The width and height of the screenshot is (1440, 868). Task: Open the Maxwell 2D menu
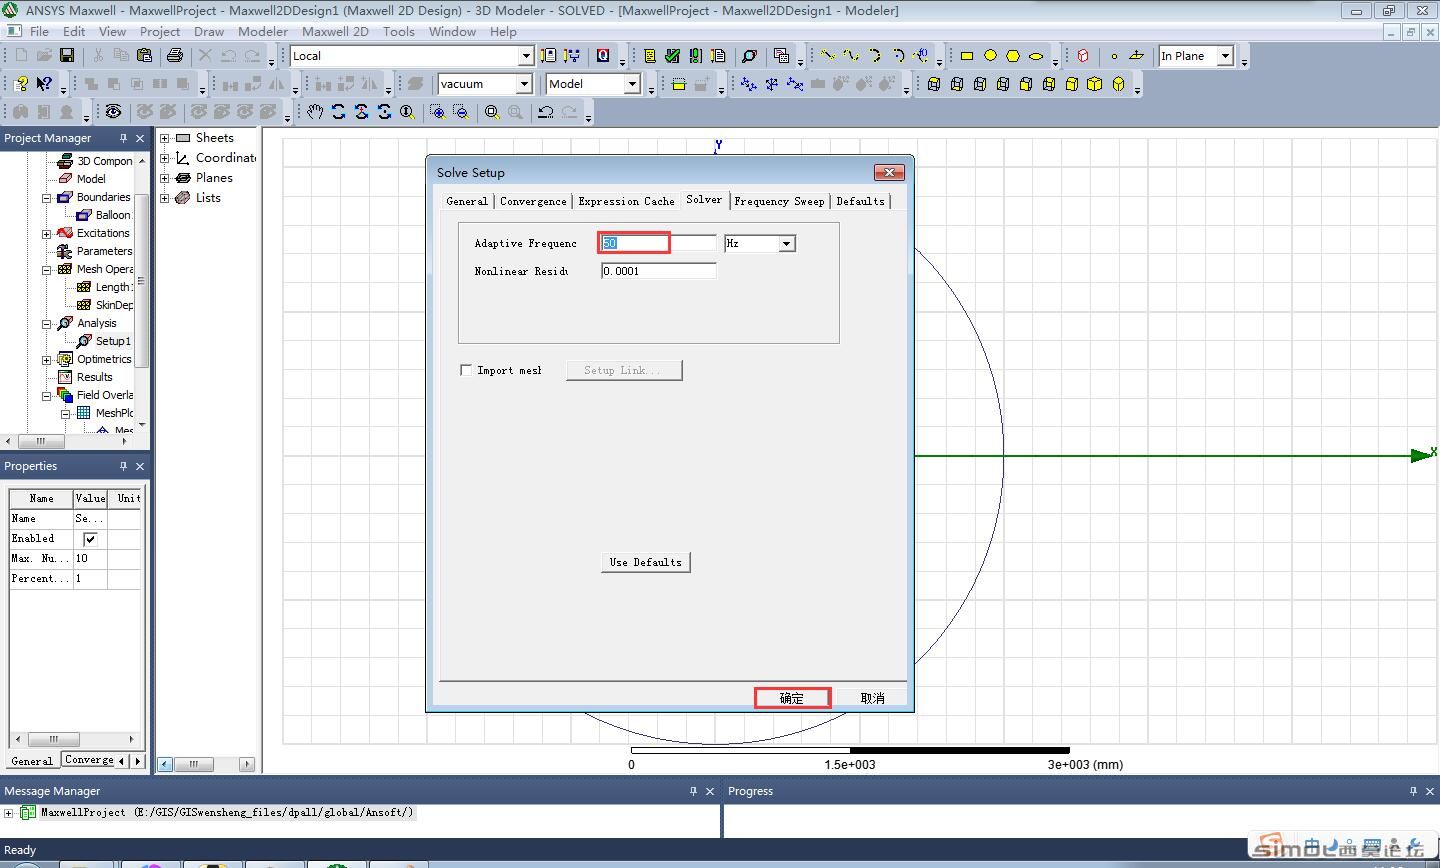(x=335, y=31)
